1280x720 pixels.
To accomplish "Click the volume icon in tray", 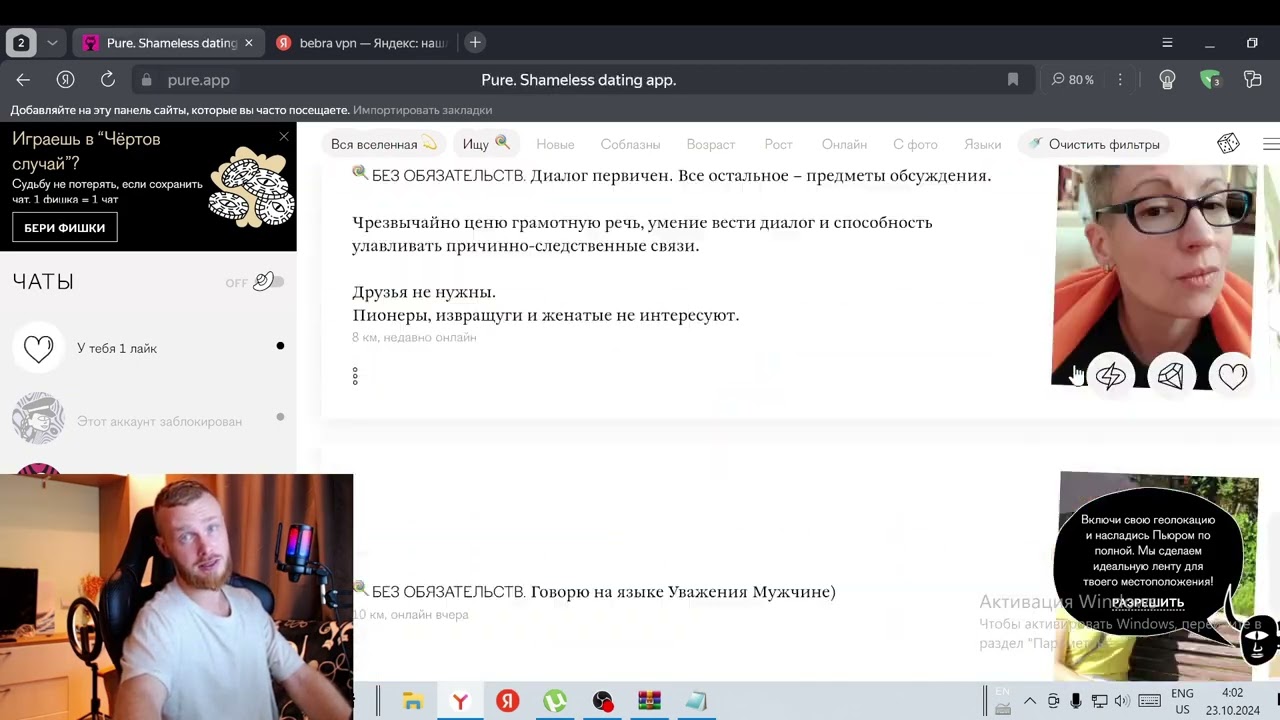I will click(x=1122, y=701).
